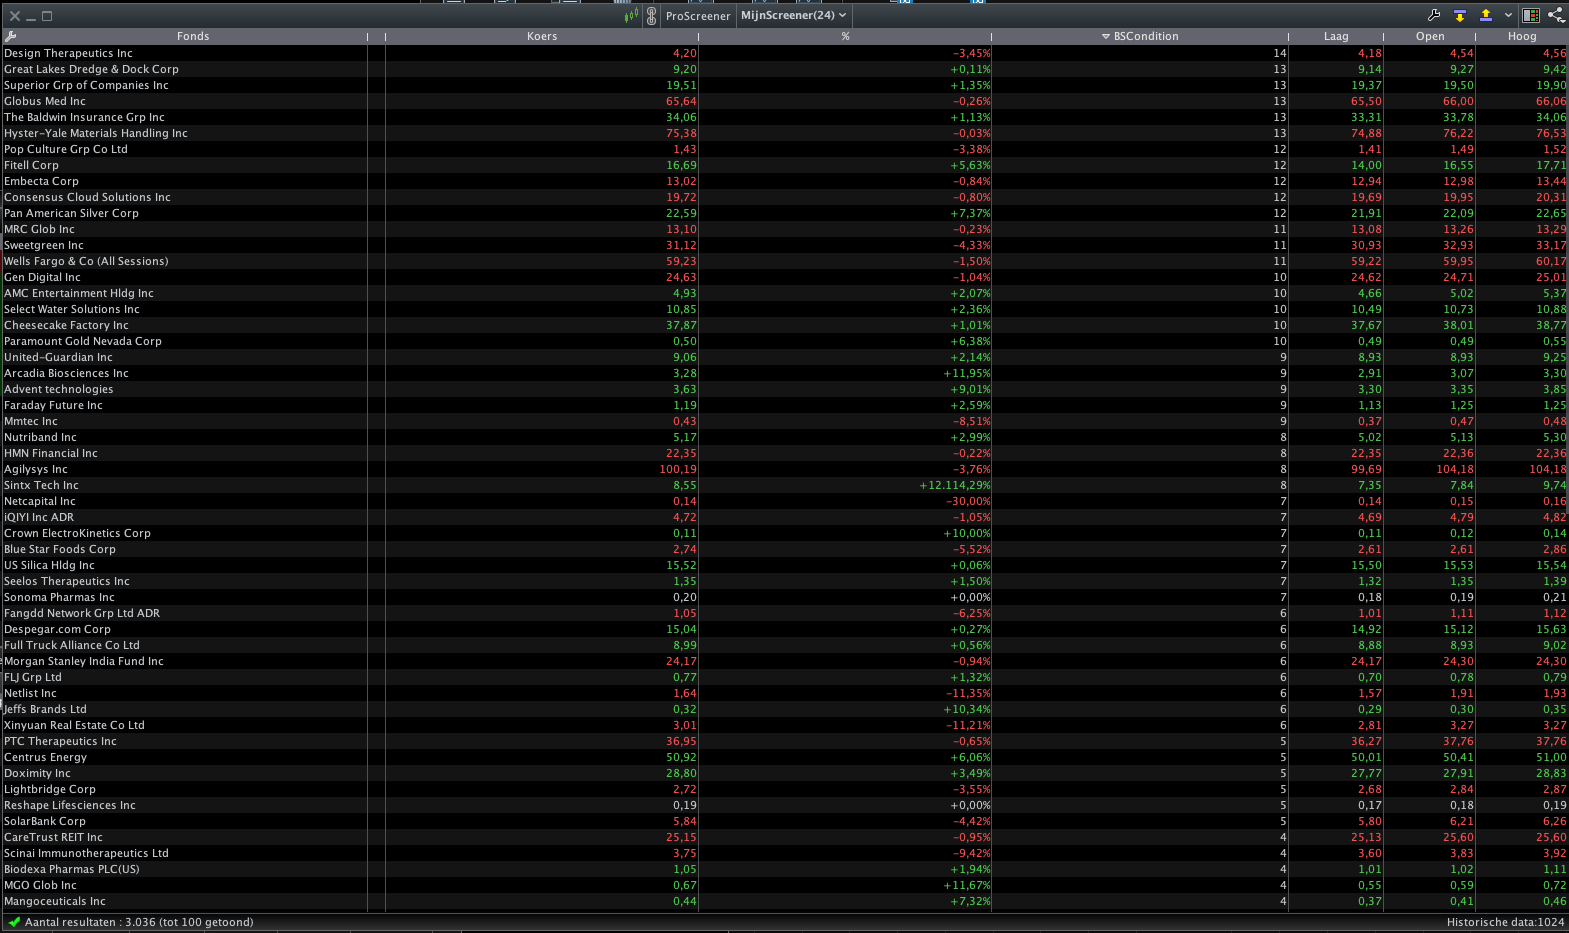
Task: Select United-Guardian Inc row
Action: coord(784,357)
